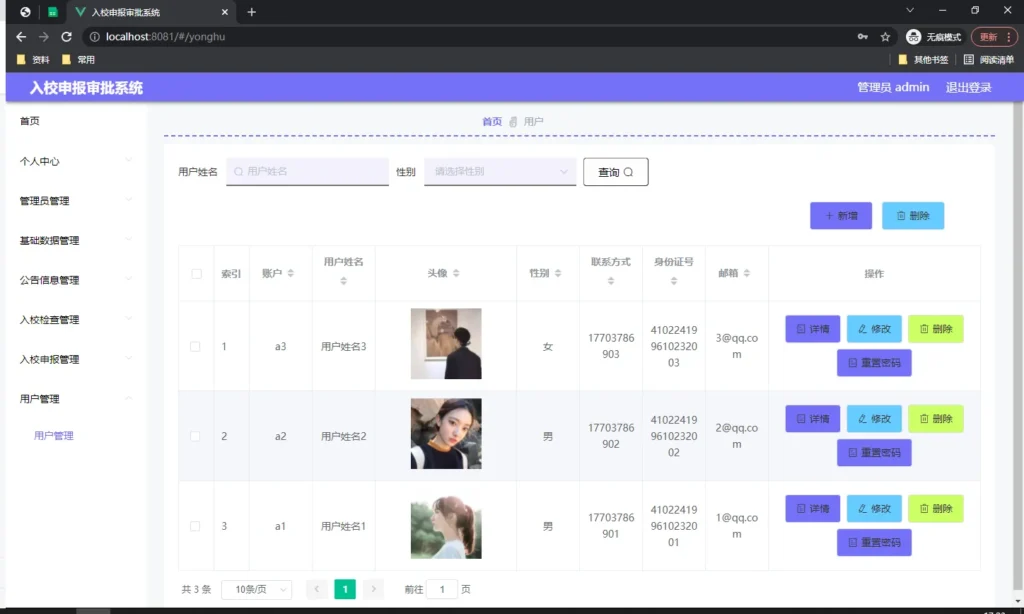Click the 新增 add button with plus icon

click(x=840, y=215)
